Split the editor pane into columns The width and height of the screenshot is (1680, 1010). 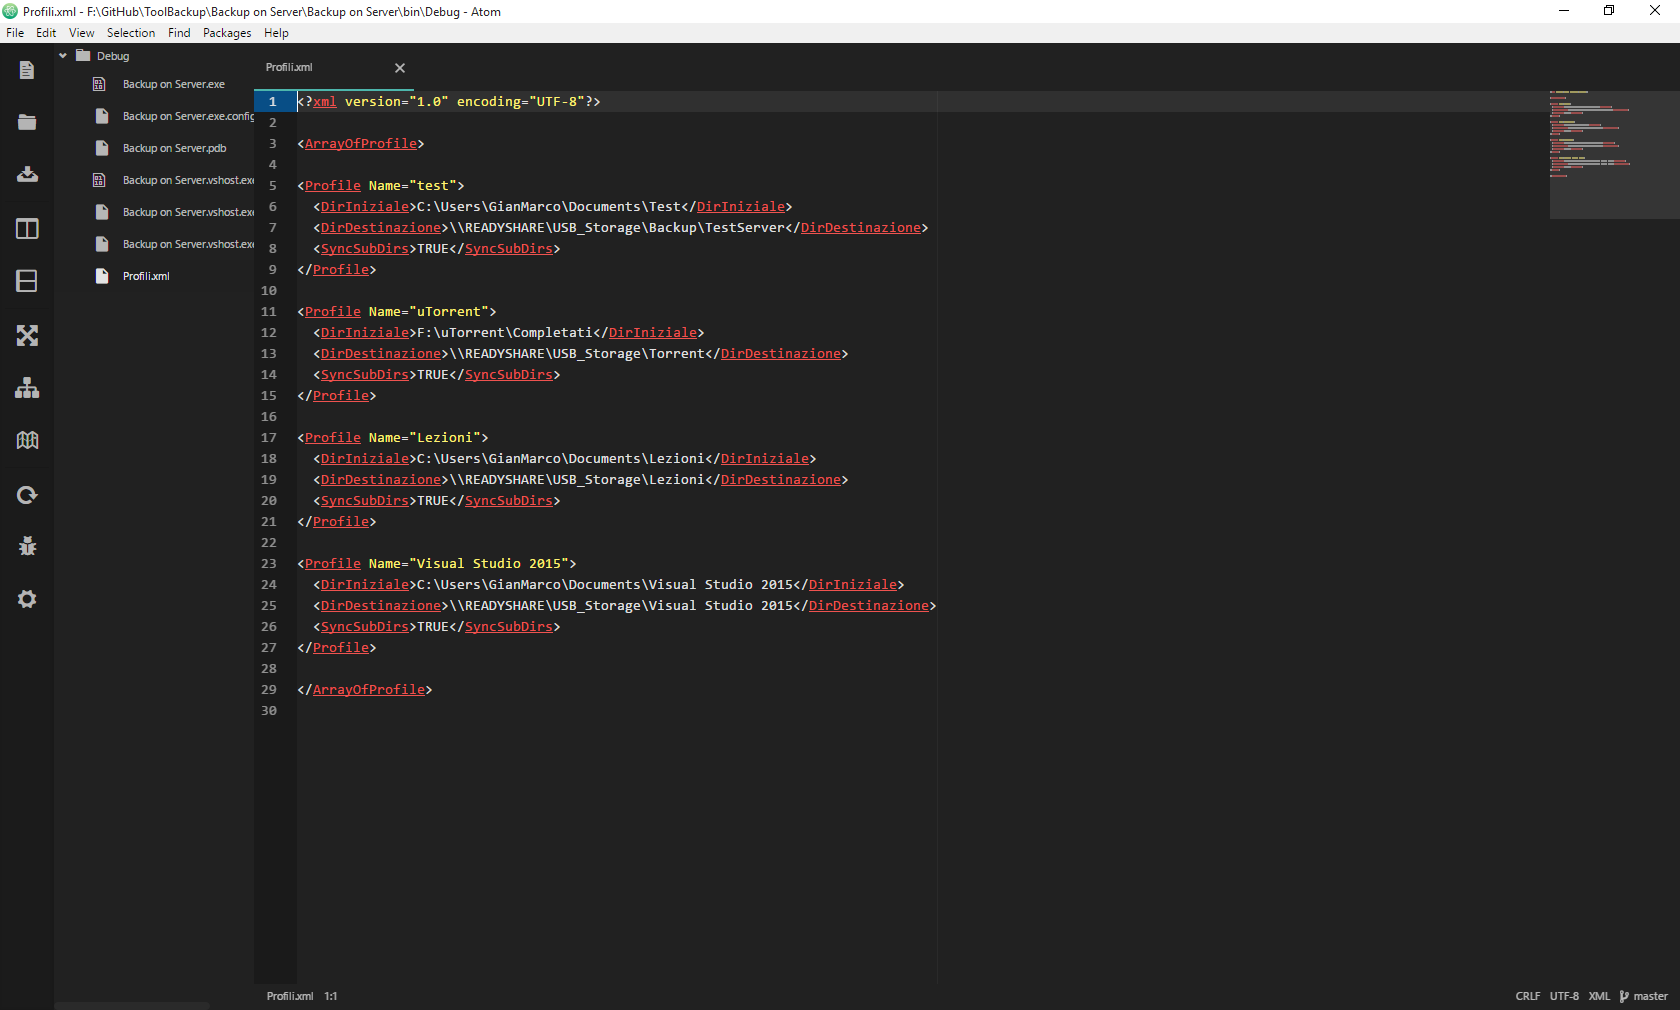(x=27, y=229)
